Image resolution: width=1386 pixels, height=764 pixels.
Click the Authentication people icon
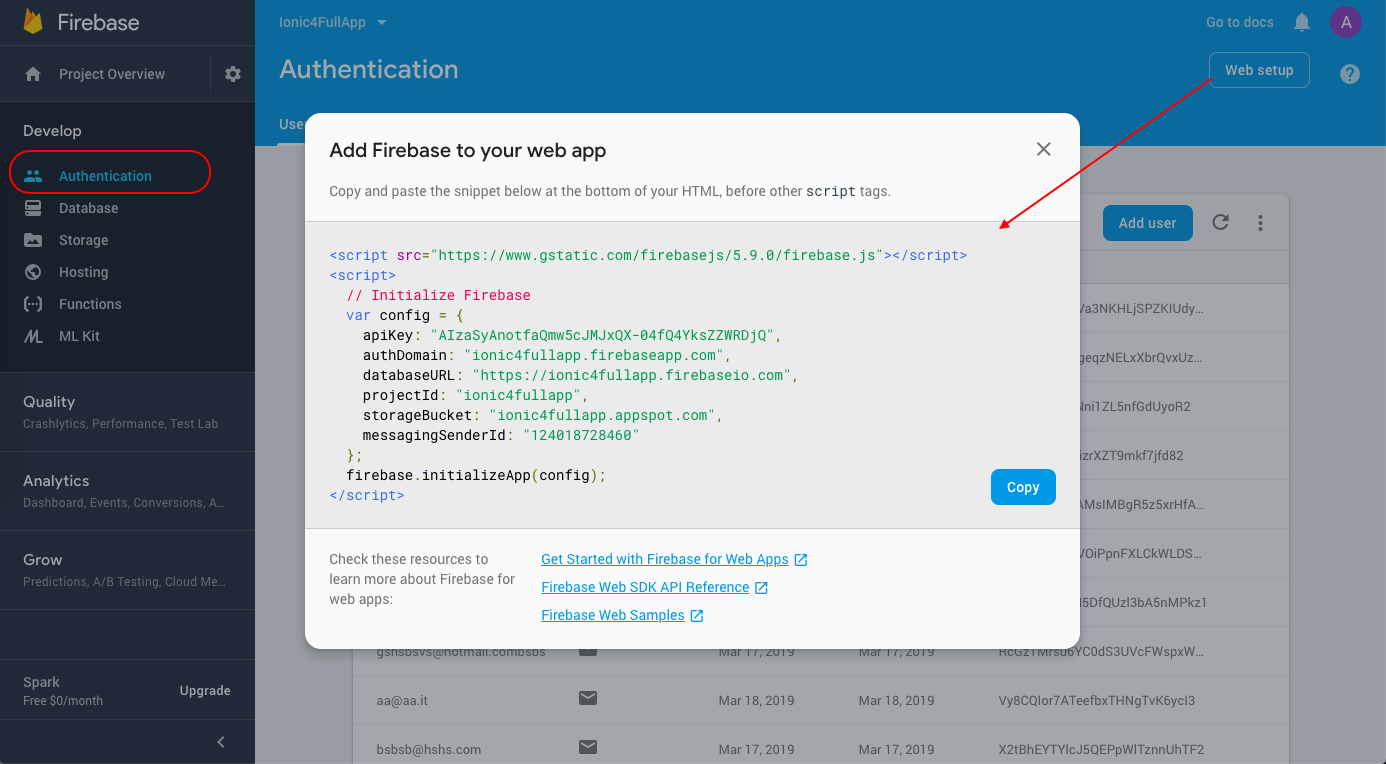[x=33, y=176]
